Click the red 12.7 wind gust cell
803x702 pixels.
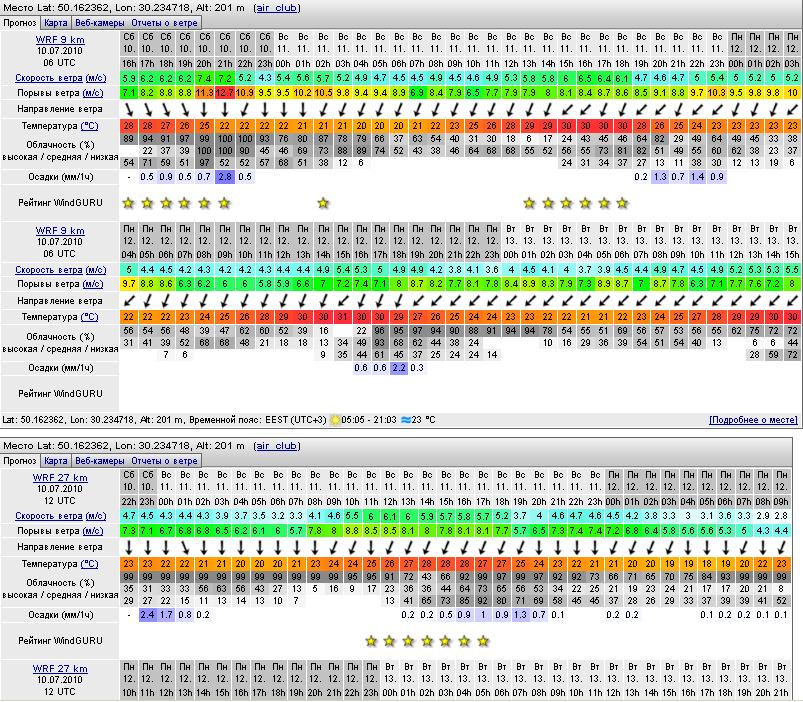(x=225, y=93)
